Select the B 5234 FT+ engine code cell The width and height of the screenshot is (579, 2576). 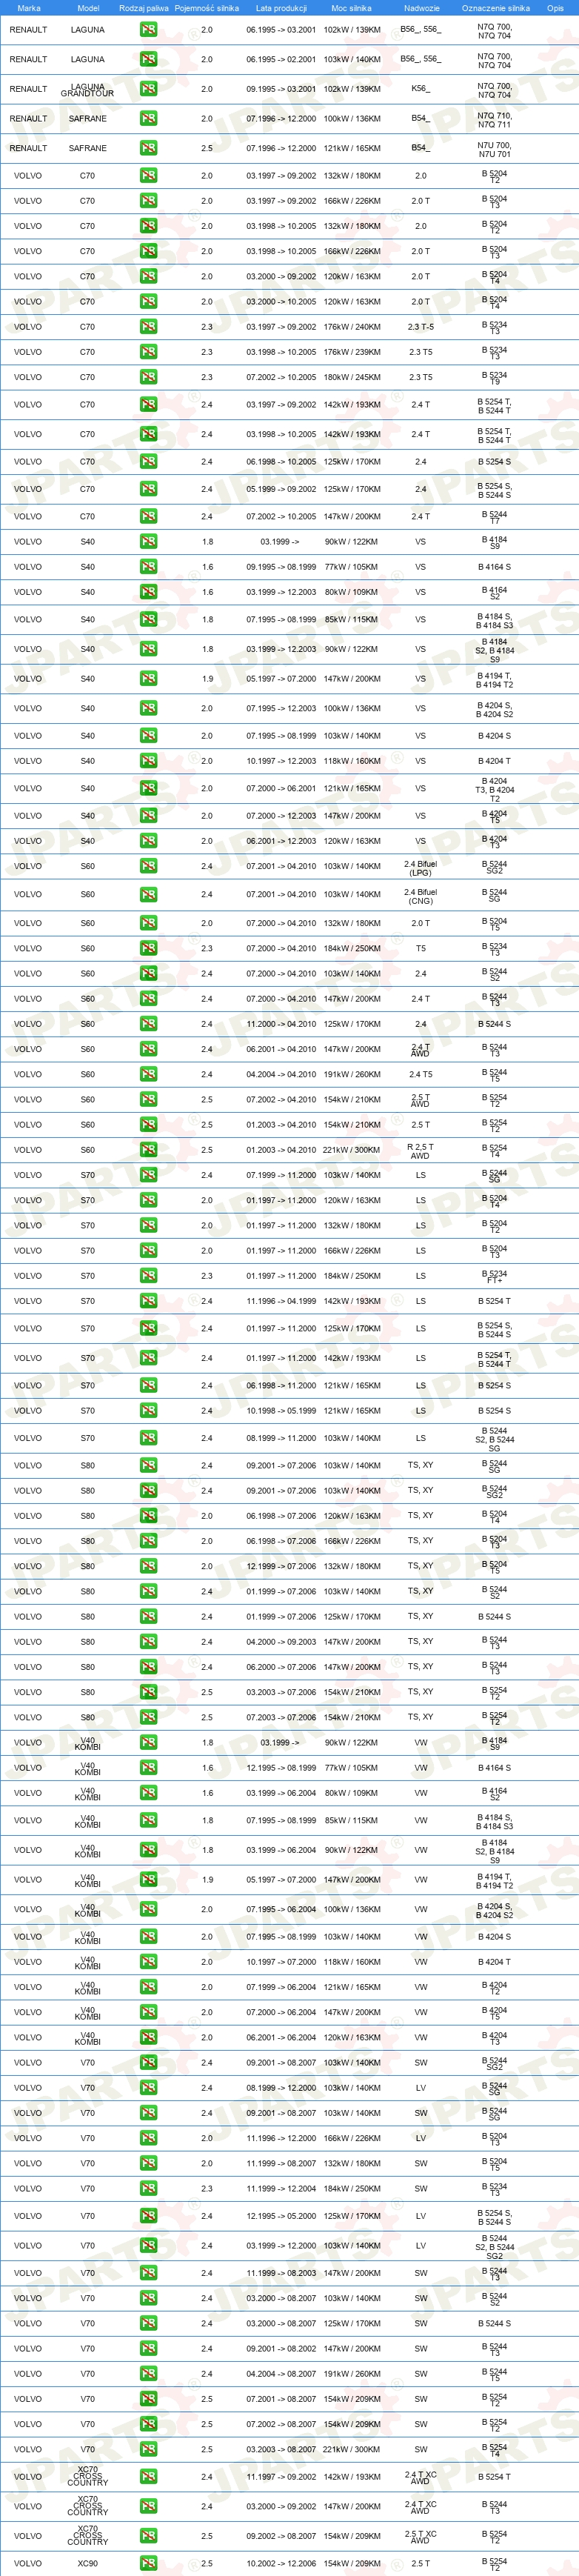494,1277
